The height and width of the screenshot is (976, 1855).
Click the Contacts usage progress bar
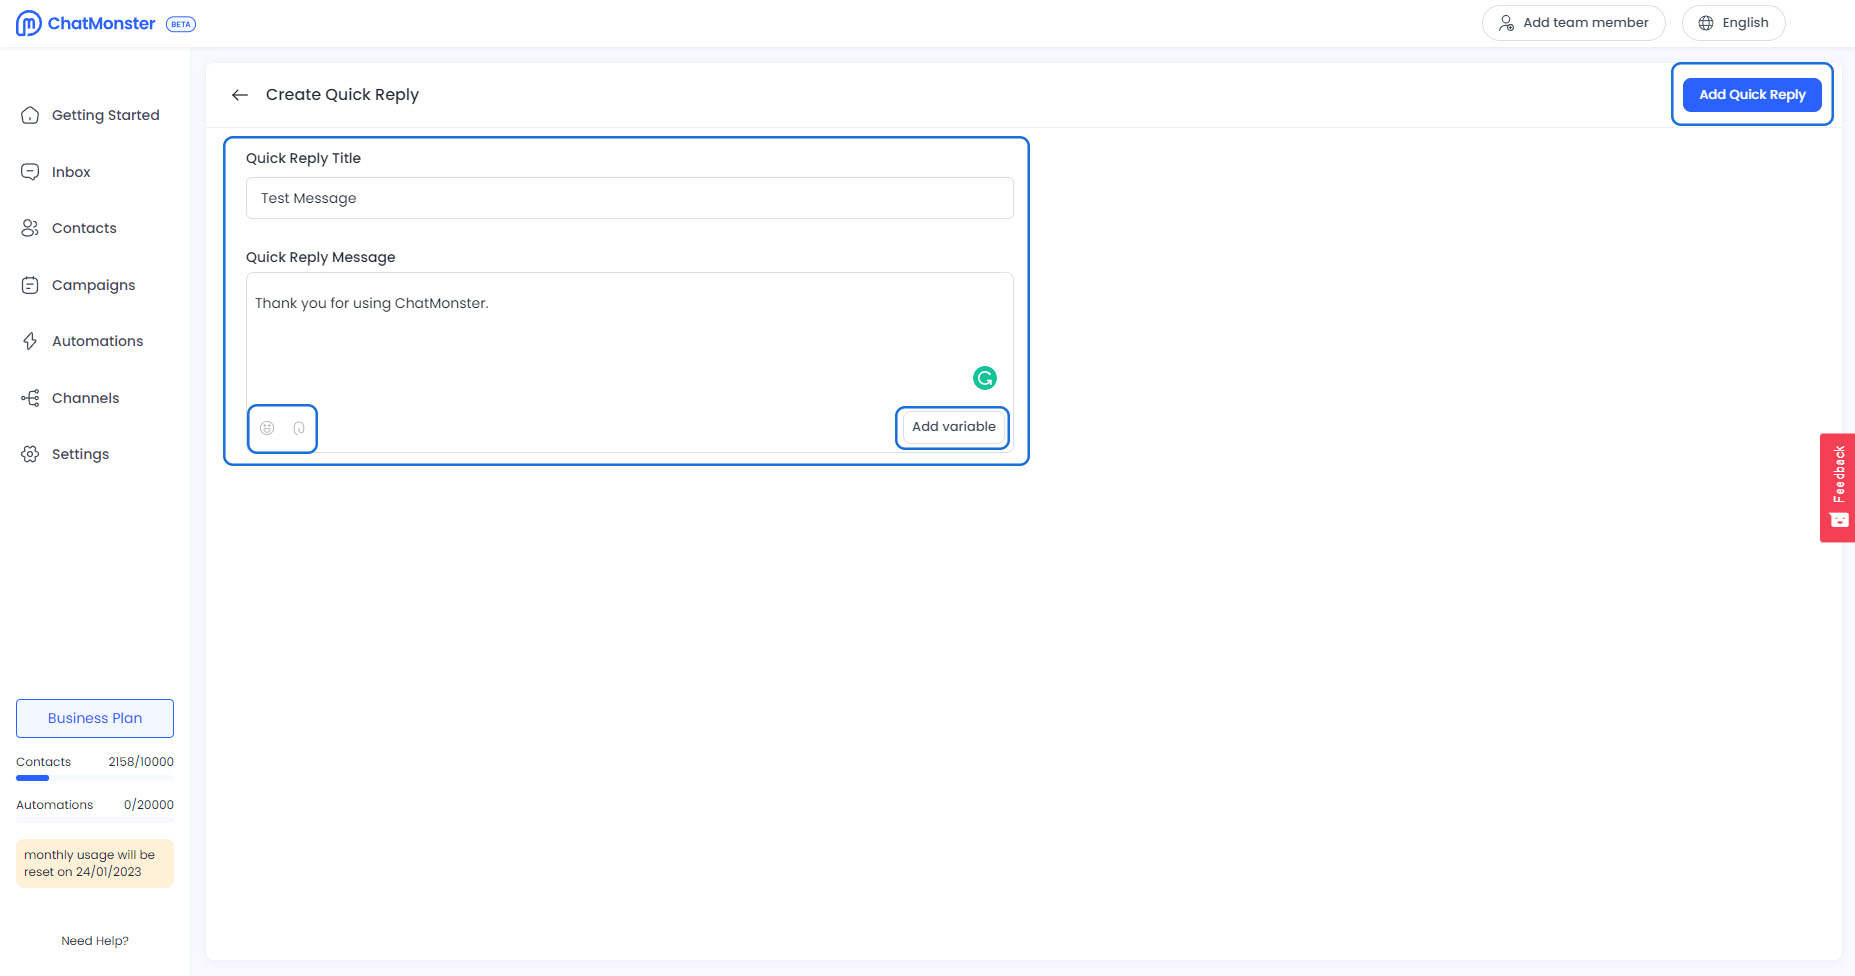pos(94,778)
